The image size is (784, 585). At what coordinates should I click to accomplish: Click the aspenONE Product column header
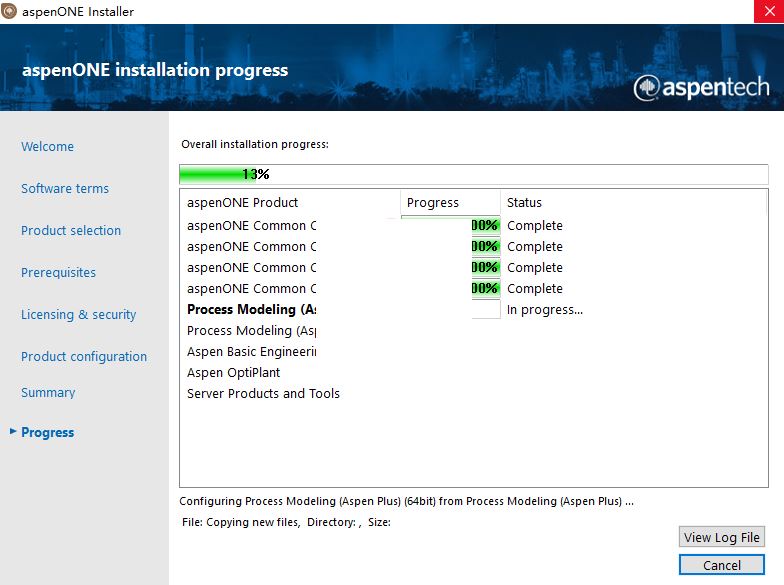242,202
